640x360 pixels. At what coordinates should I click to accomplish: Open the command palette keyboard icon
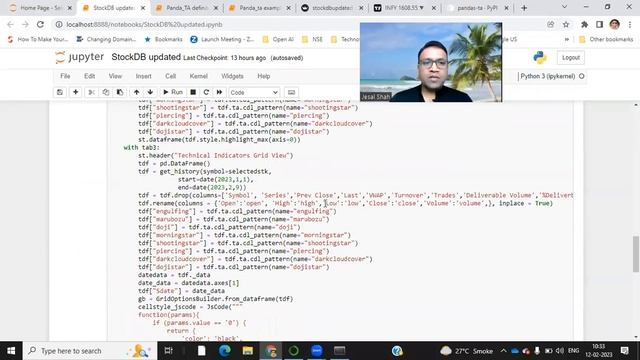point(291,92)
